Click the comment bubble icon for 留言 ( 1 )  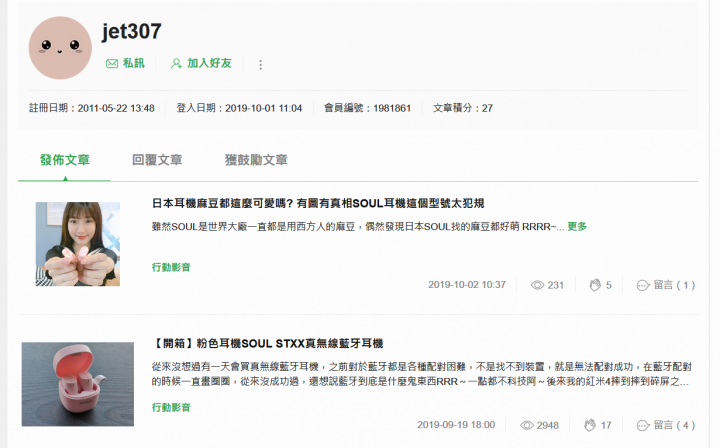coord(643,286)
